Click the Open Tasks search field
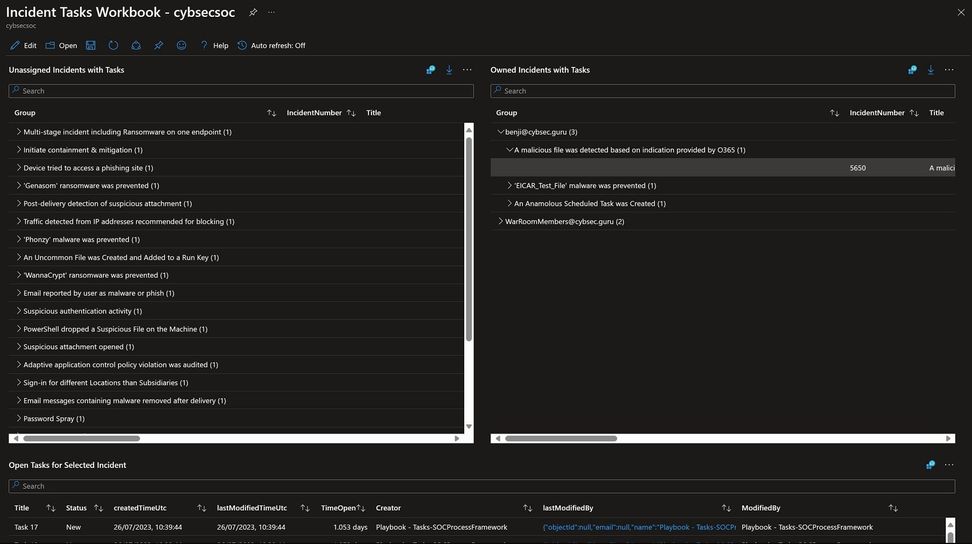This screenshot has height=544, width=972. click(482, 486)
